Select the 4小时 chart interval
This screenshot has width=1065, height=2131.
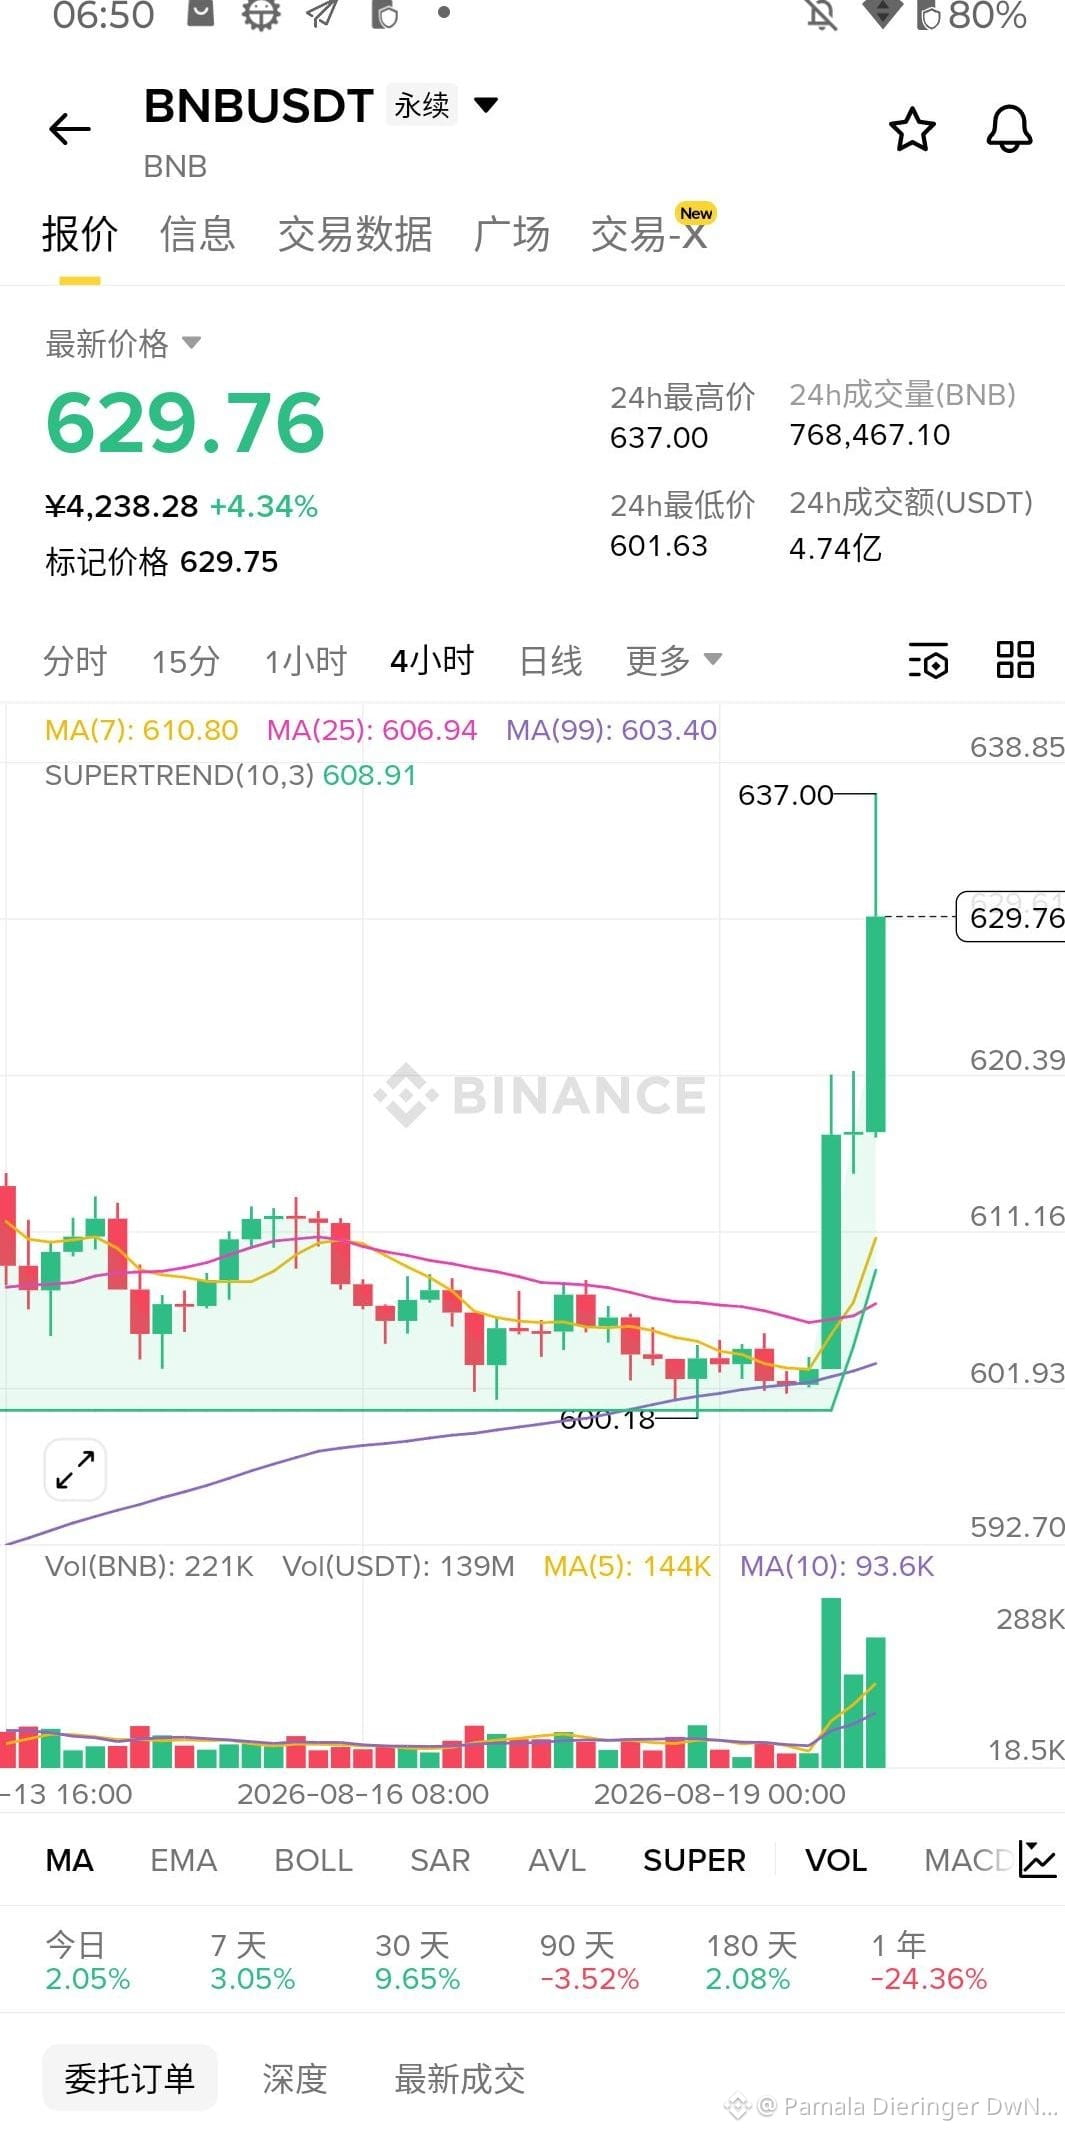click(x=432, y=661)
